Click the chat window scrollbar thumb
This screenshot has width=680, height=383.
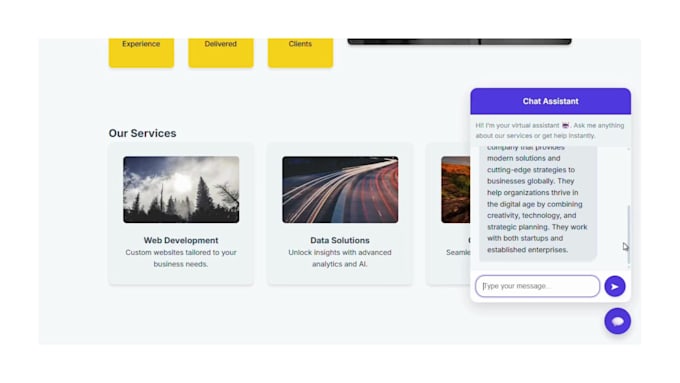(x=628, y=235)
